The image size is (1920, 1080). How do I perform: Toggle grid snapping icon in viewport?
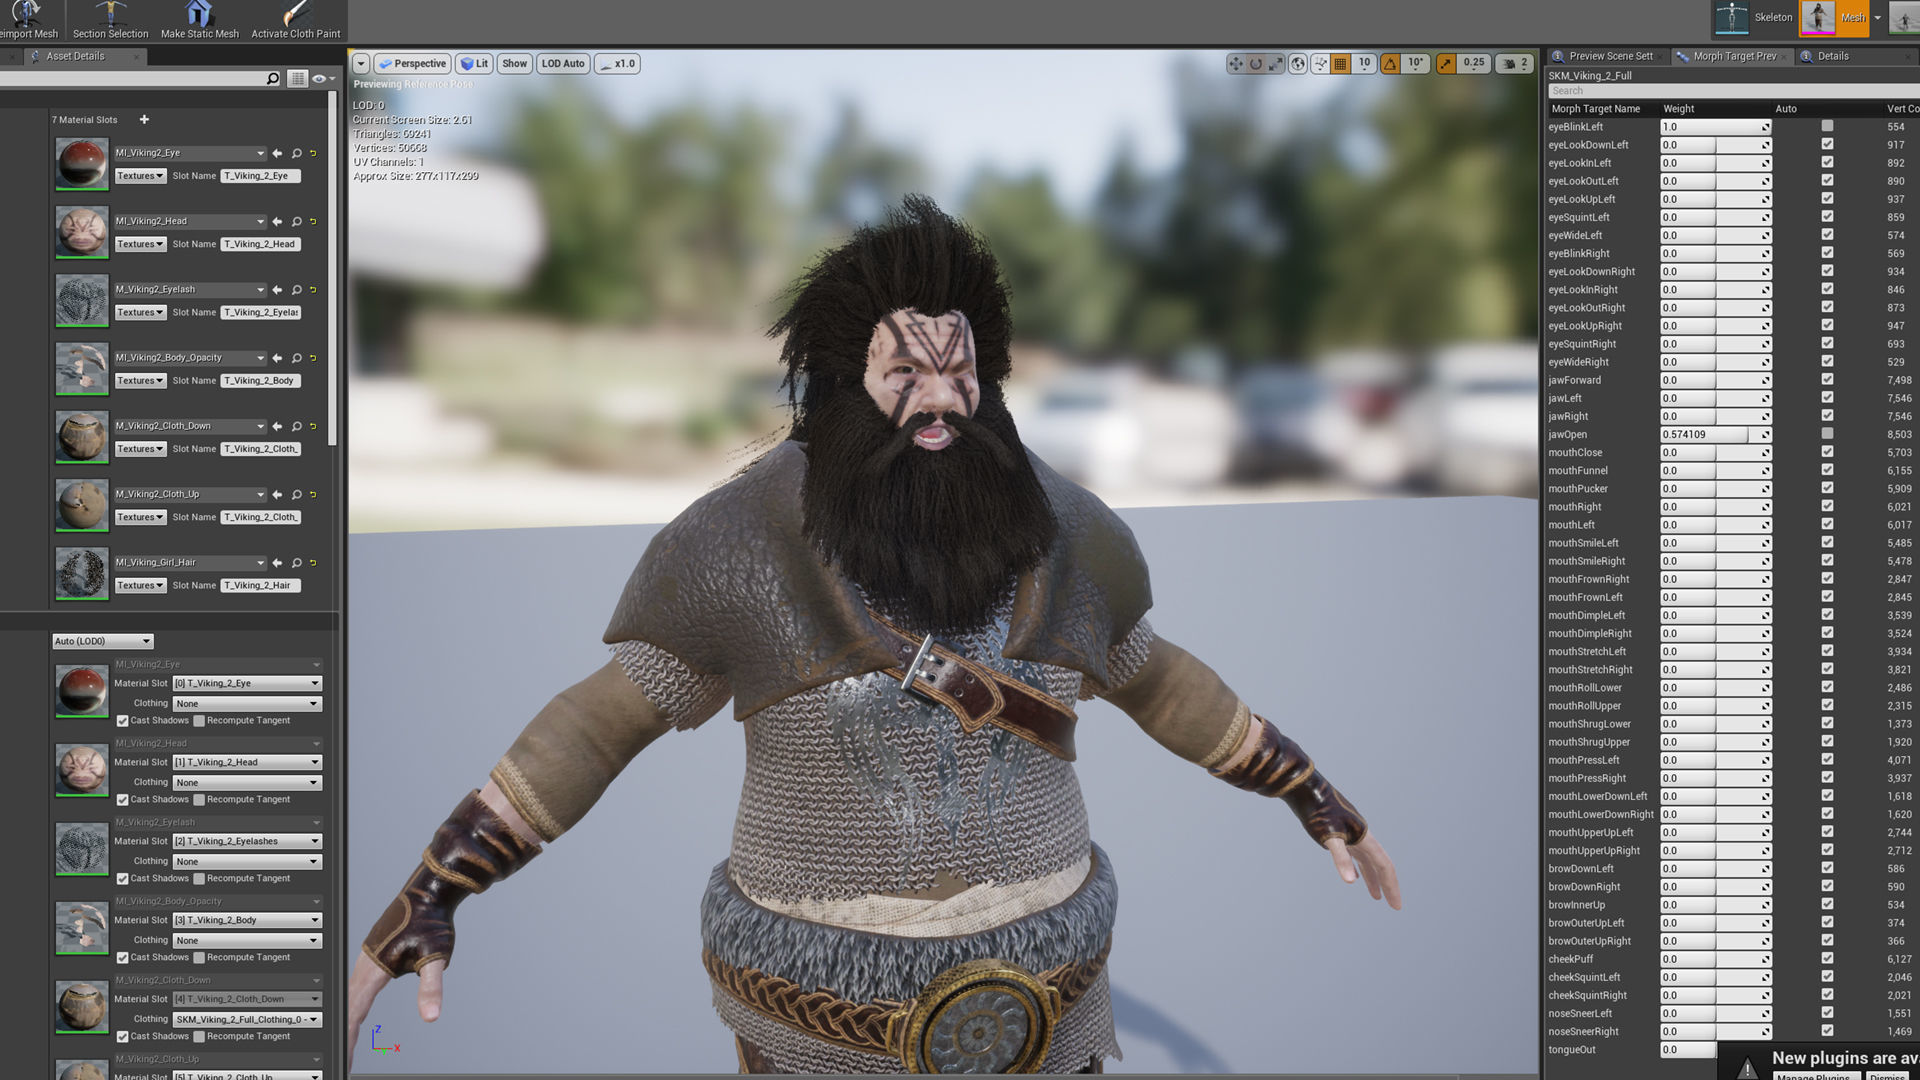pos(1341,63)
